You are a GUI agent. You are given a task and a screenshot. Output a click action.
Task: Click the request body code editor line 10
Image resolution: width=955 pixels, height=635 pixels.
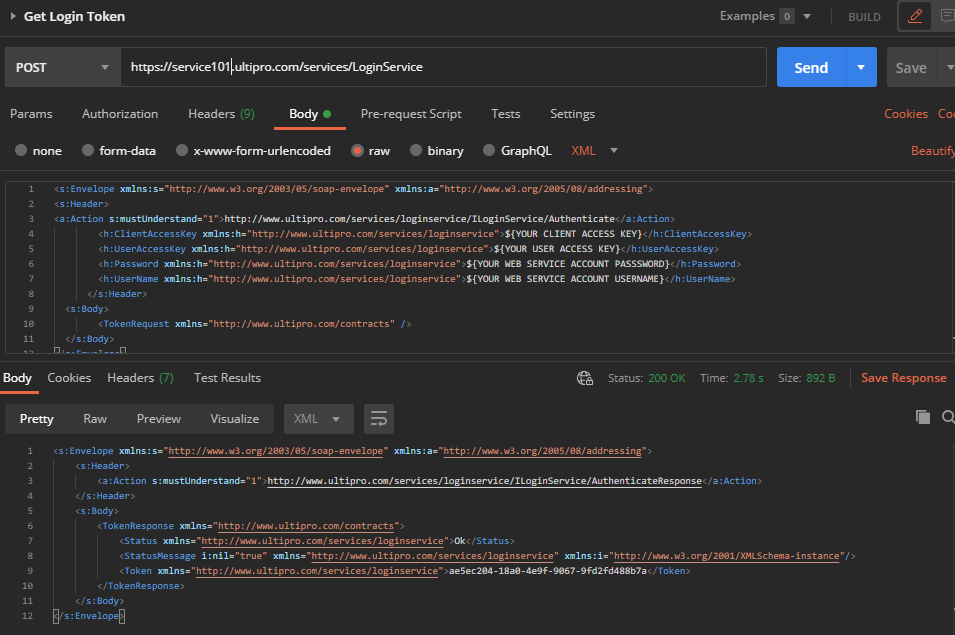(254, 324)
